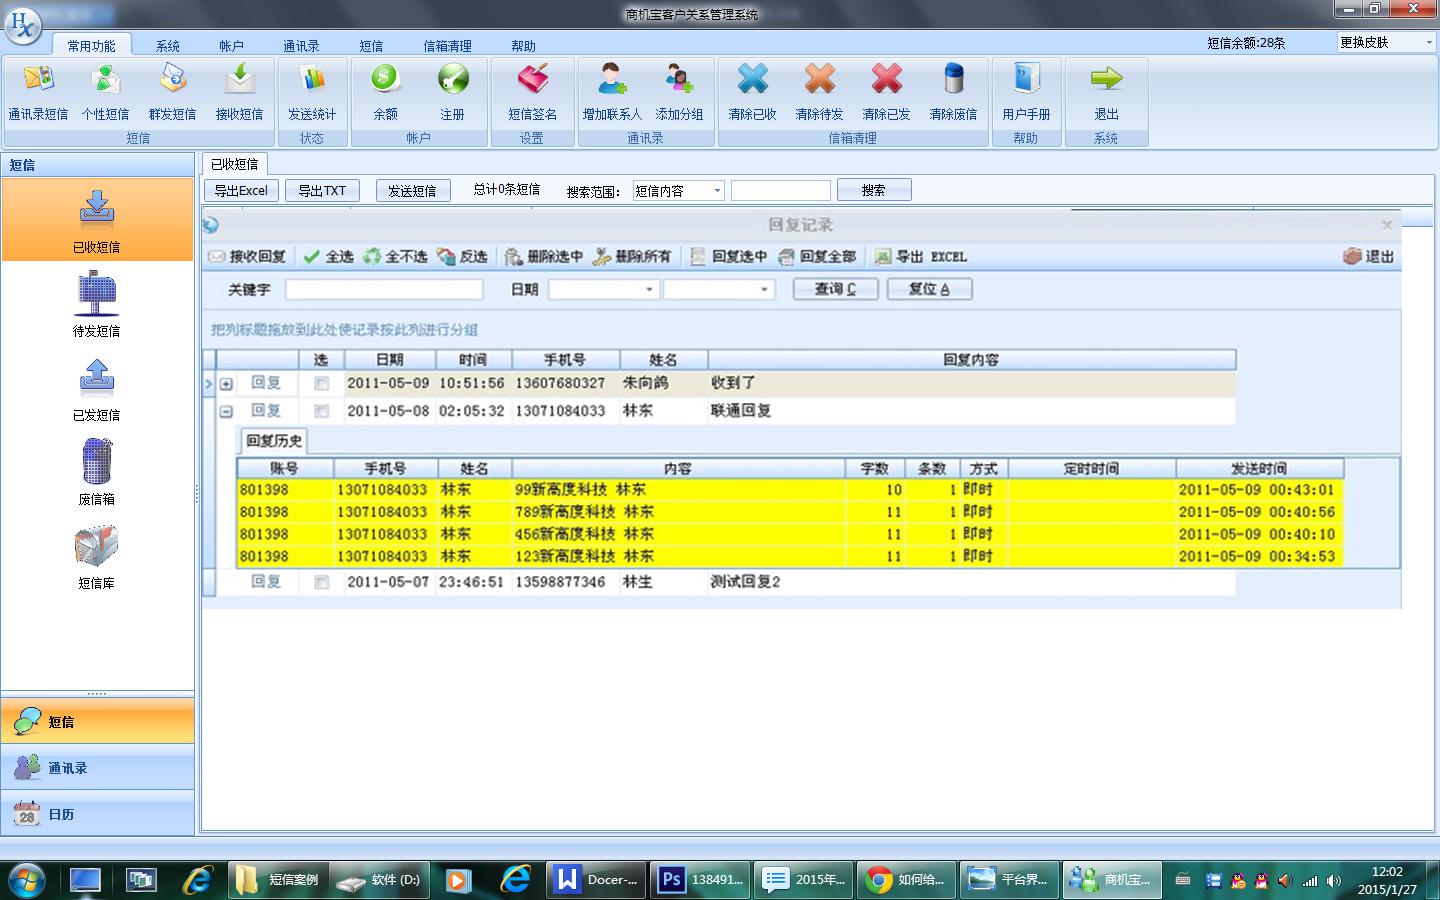1440x900 pixels.
Task: Click the 查询 C button
Action: (x=835, y=289)
